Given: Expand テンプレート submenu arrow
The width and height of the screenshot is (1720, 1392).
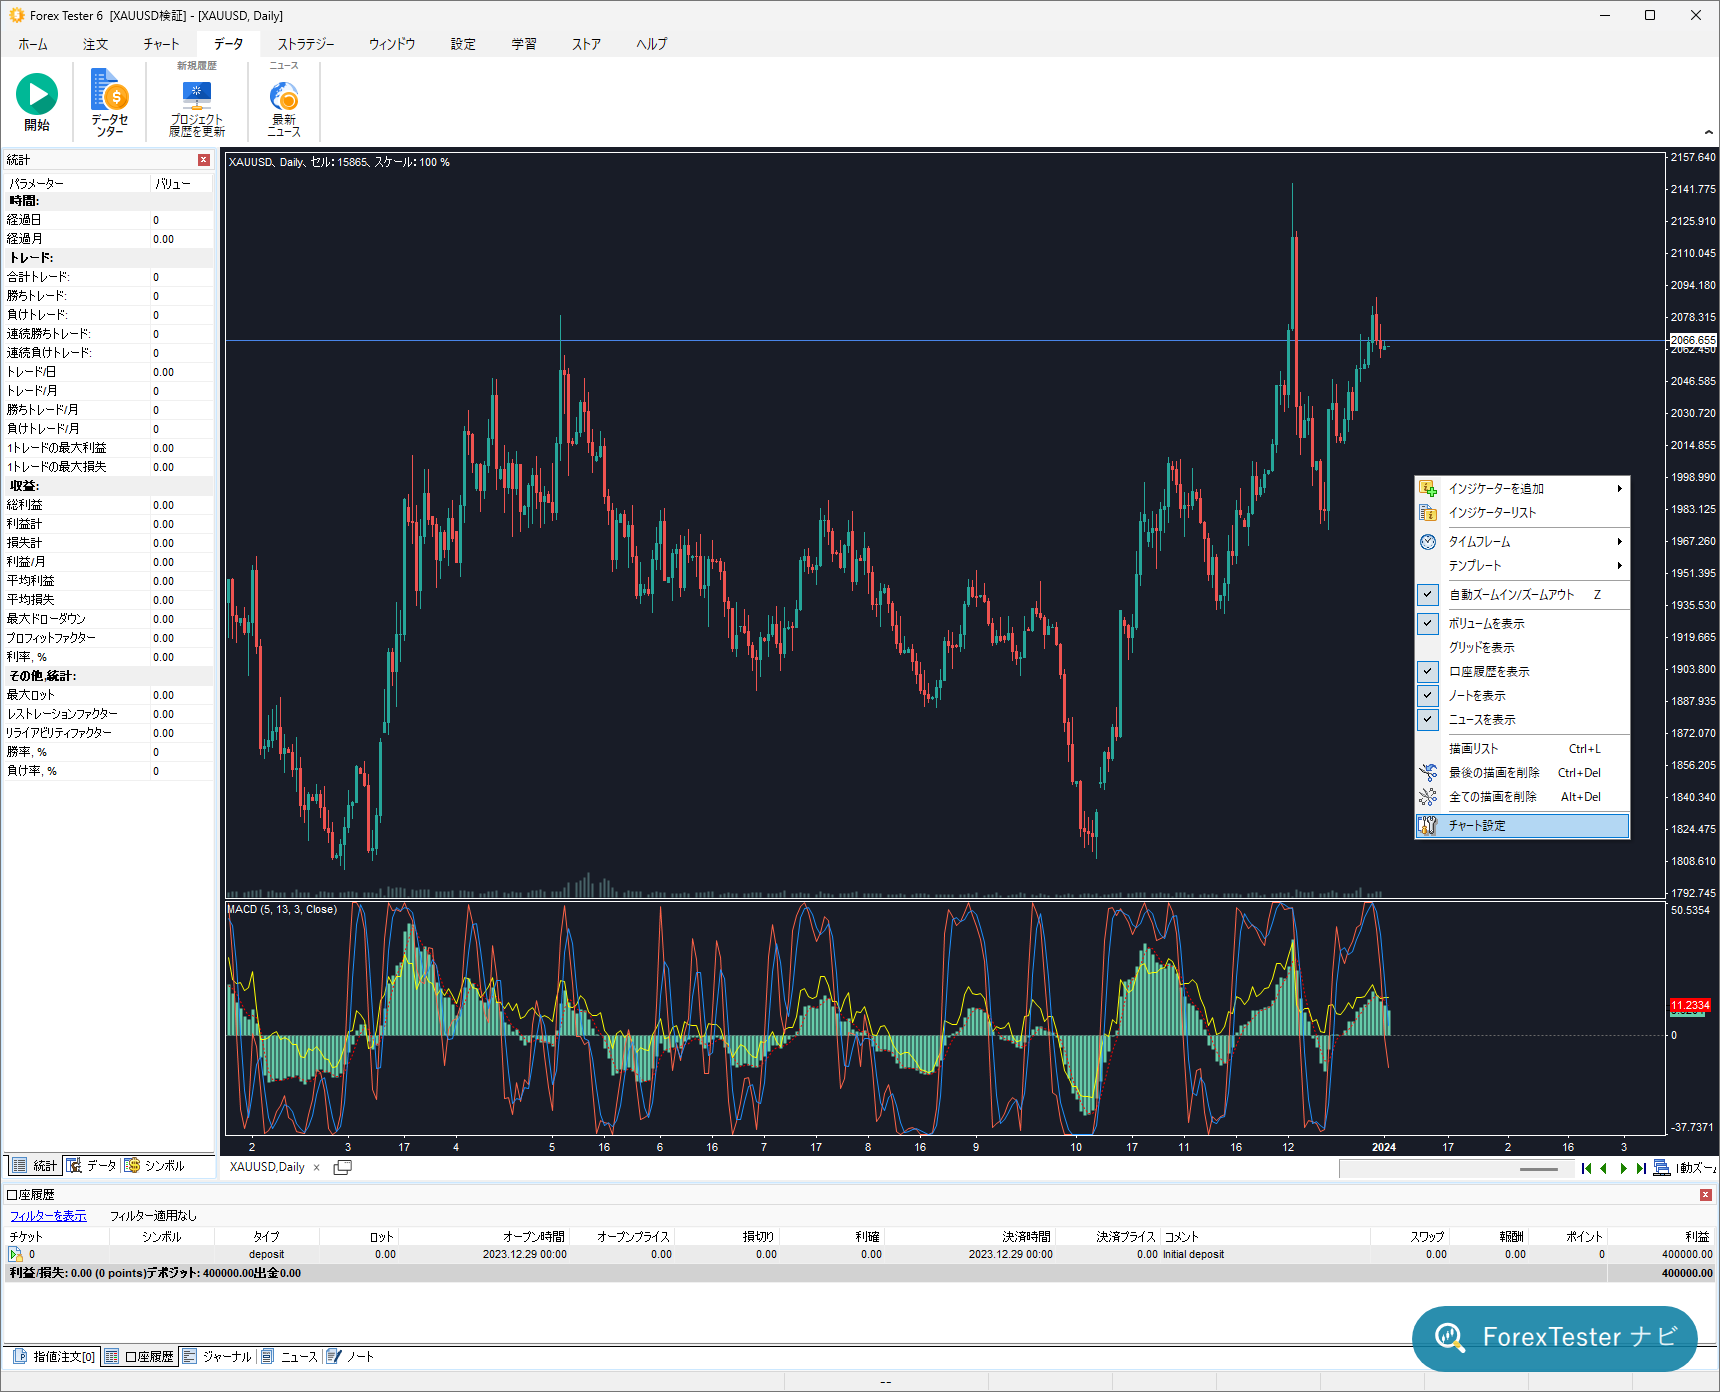Looking at the screenshot, I should point(1619,566).
